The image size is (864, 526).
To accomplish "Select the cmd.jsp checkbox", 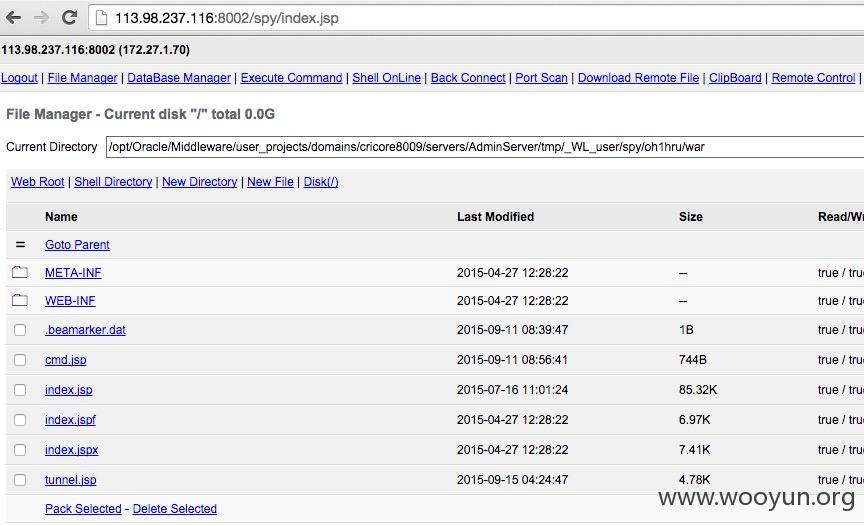I will tap(20, 360).
